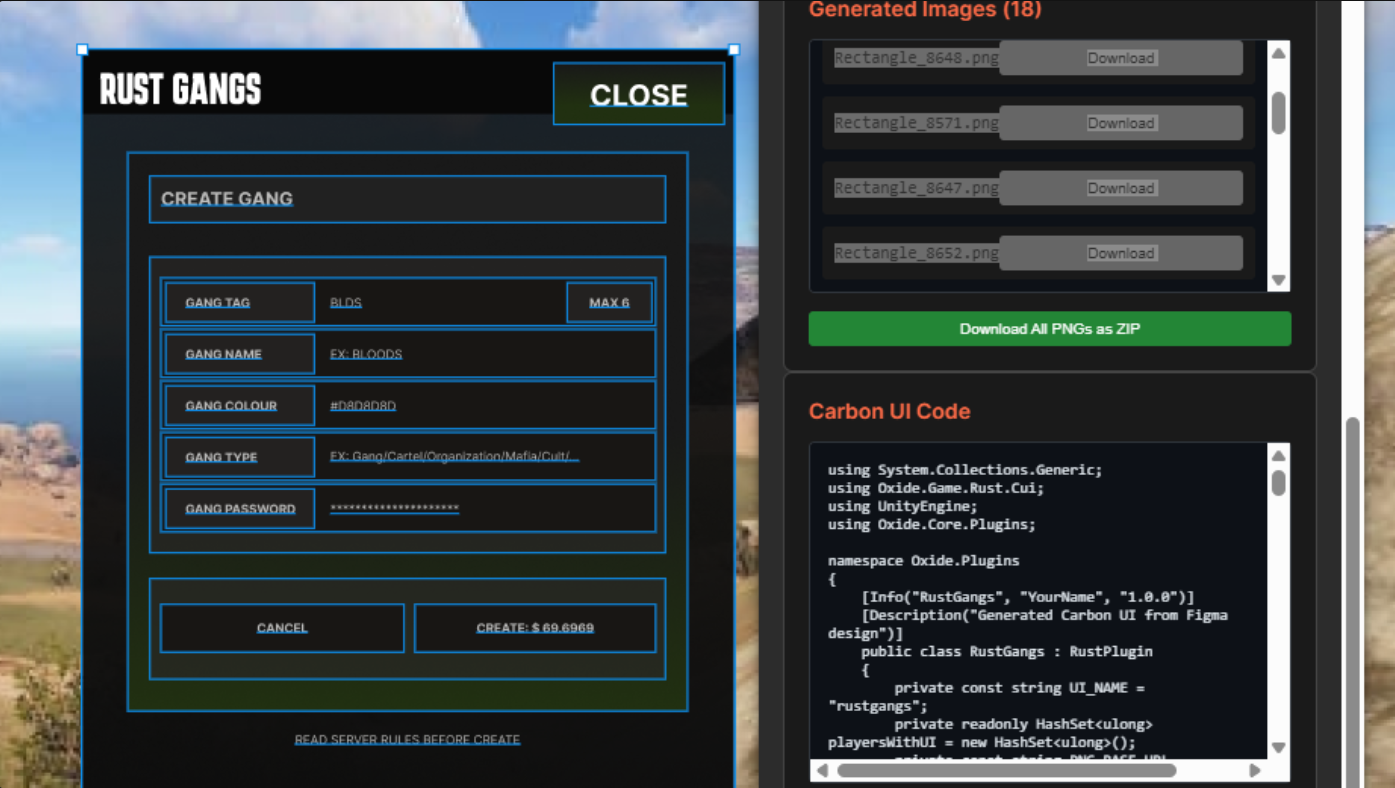This screenshot has width=1395, height=788.
Task: Click the Gang Colour hex value field
Action: click(485, 406)
